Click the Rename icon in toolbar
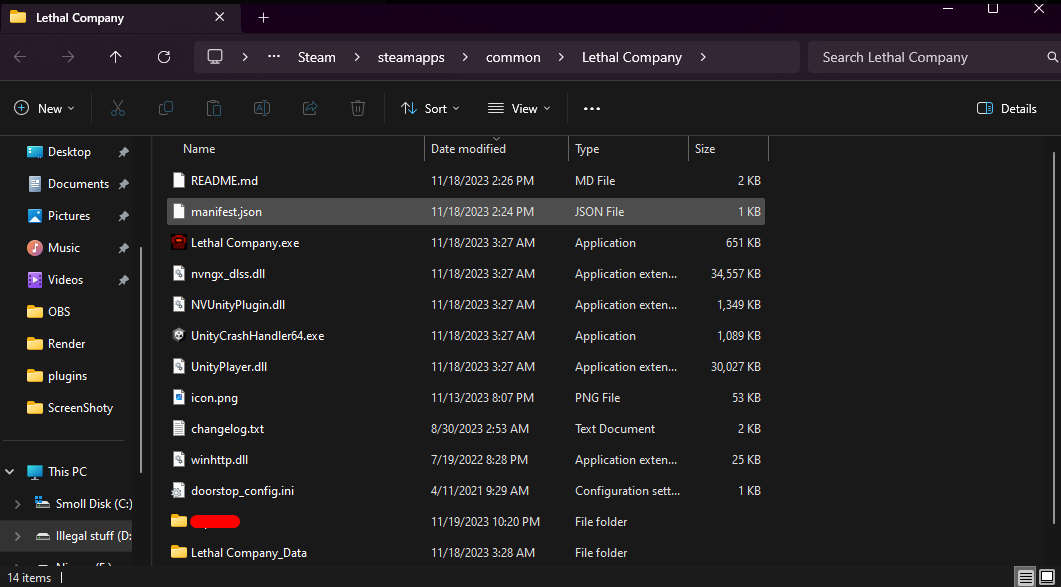 click(262, 108)
